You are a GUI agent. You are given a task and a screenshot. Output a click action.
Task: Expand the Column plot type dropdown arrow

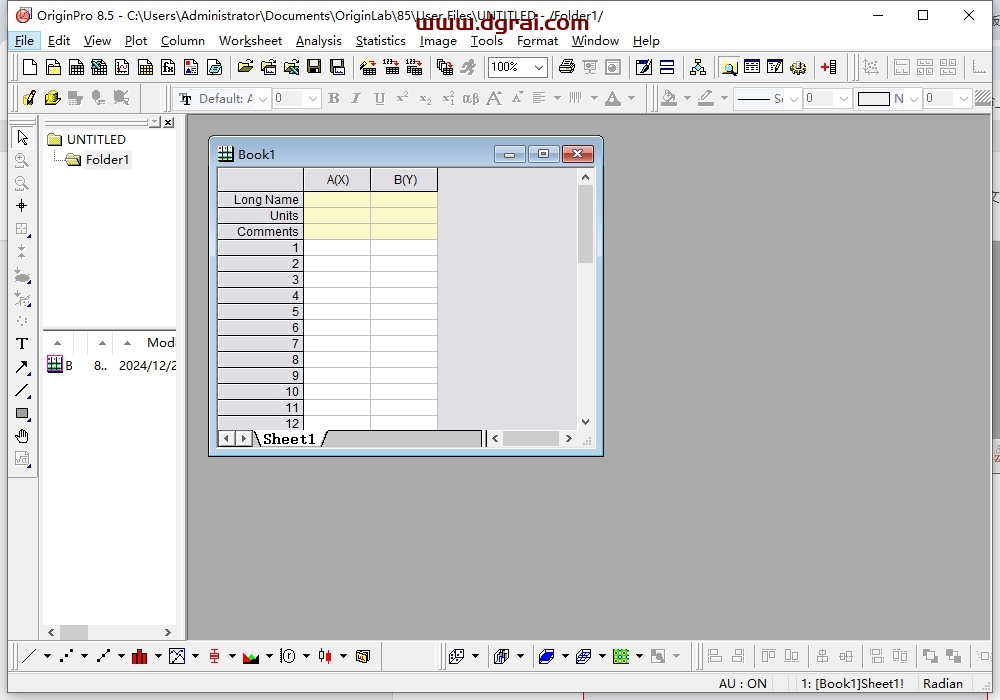pos(158,656)
